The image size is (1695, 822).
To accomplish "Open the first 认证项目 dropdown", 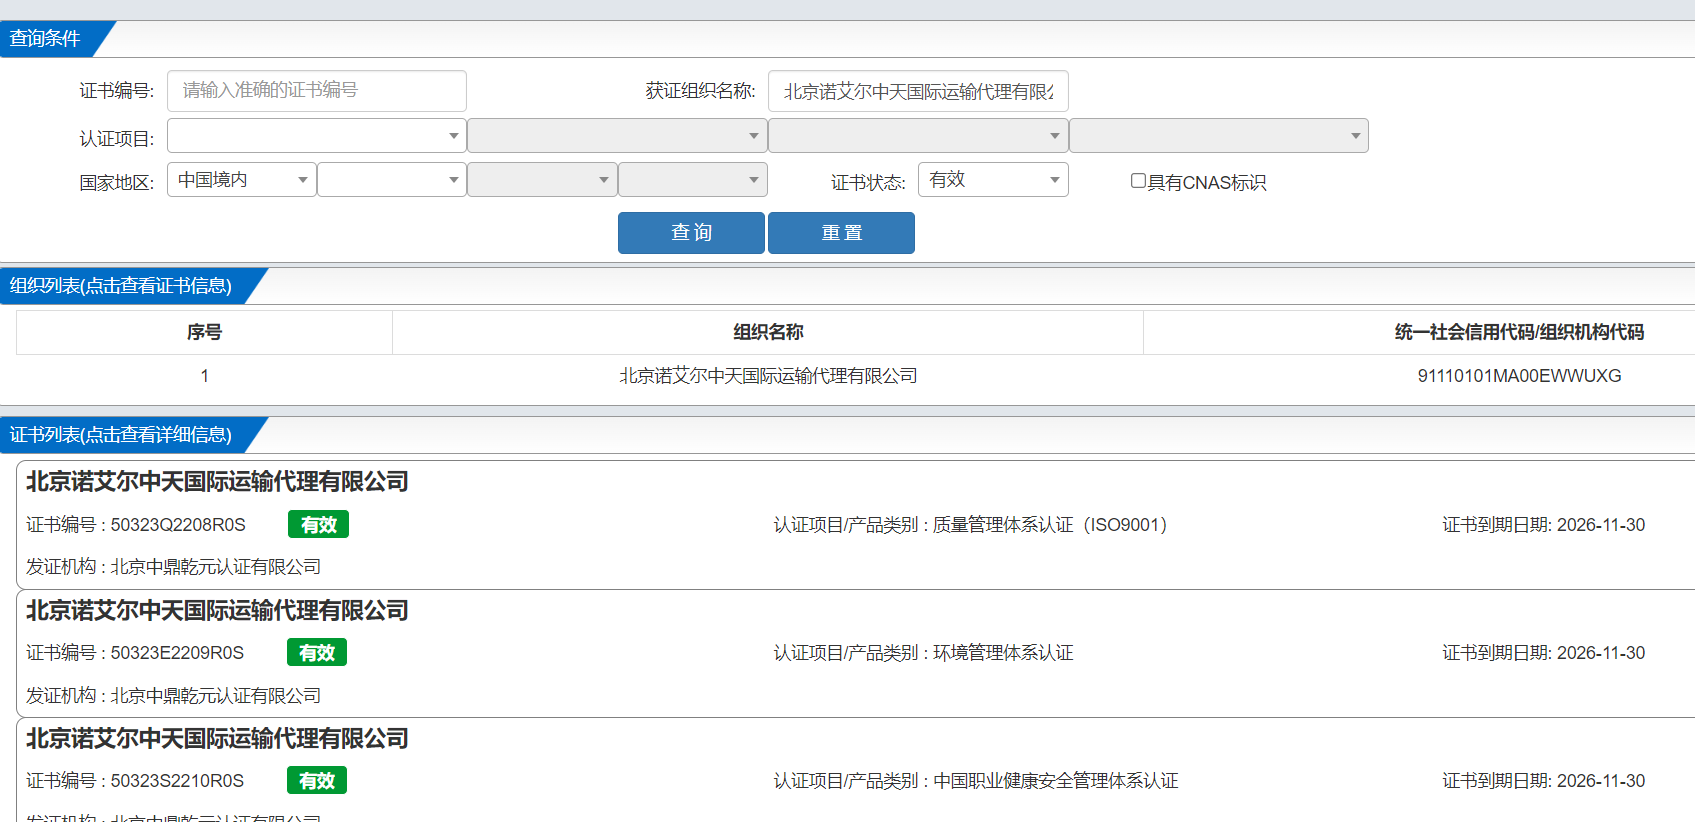I will [317, 136].
